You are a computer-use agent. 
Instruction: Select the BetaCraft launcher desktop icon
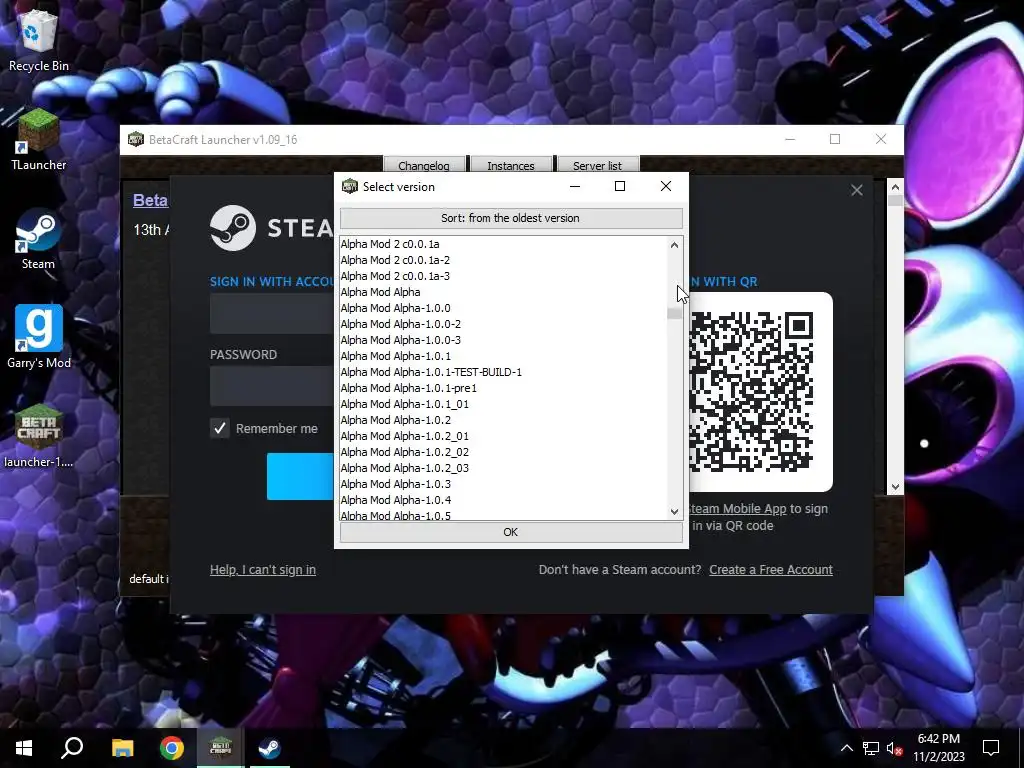39,436
